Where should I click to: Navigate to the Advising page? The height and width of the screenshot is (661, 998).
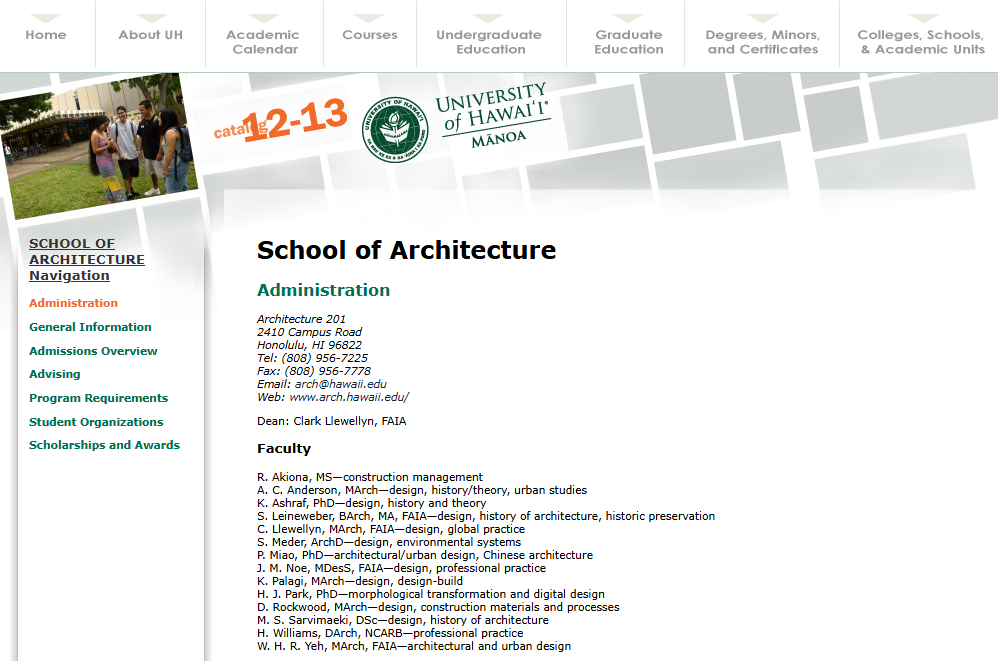point(54,374)
